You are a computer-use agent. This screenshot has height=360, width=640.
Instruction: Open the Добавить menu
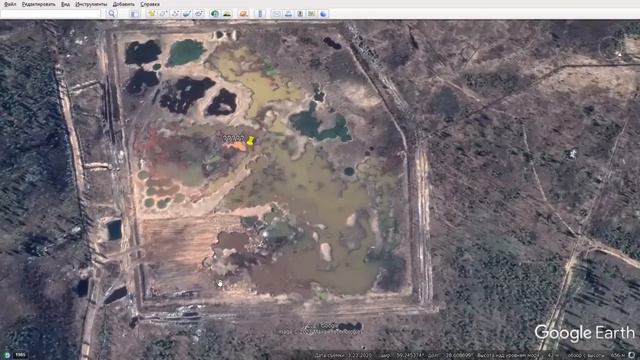click(123, 4)
